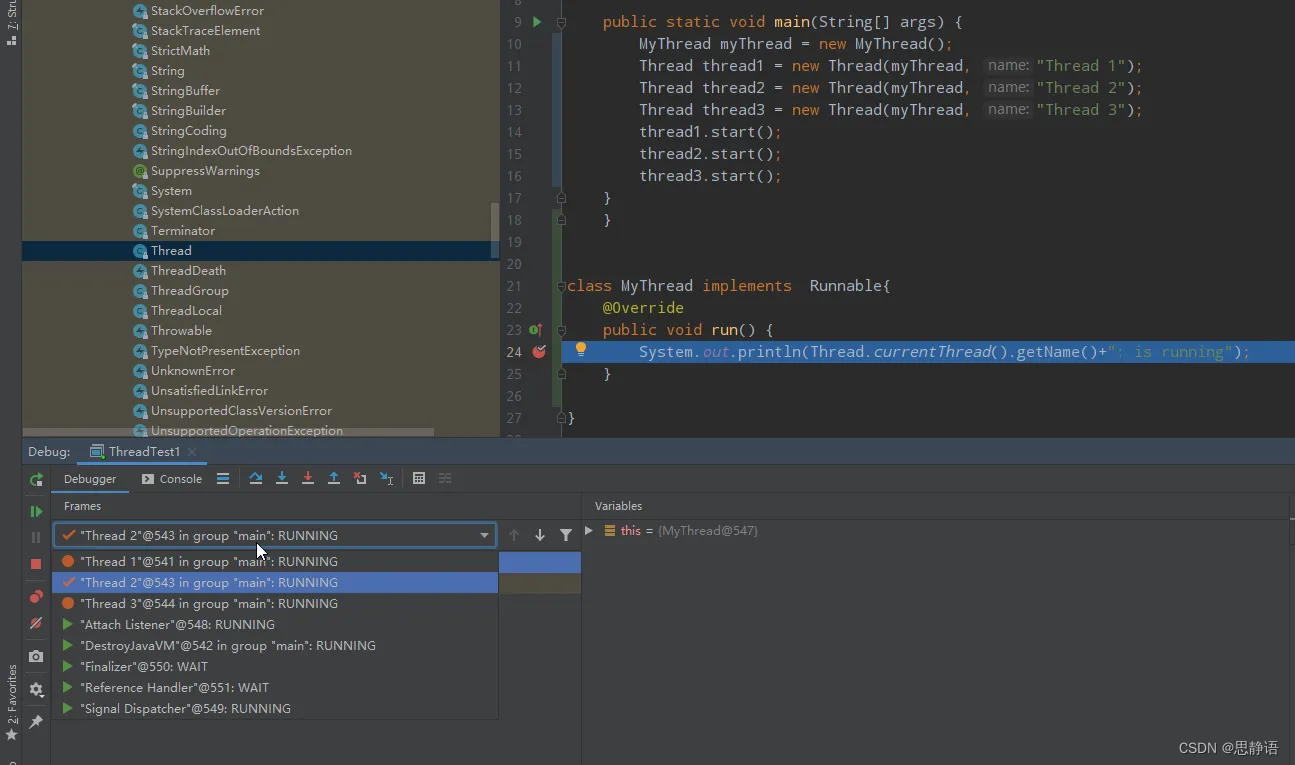Select StackOverflowError in the class list

point(205,11)
